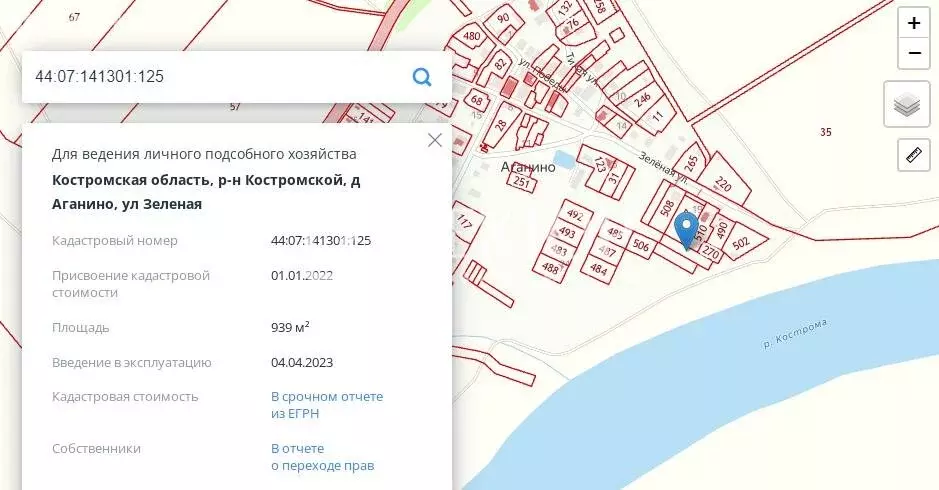Click parcel 506 on the map
Image resolution: width=939 pixels, height=490 pixels.
(x=642, y=245)
